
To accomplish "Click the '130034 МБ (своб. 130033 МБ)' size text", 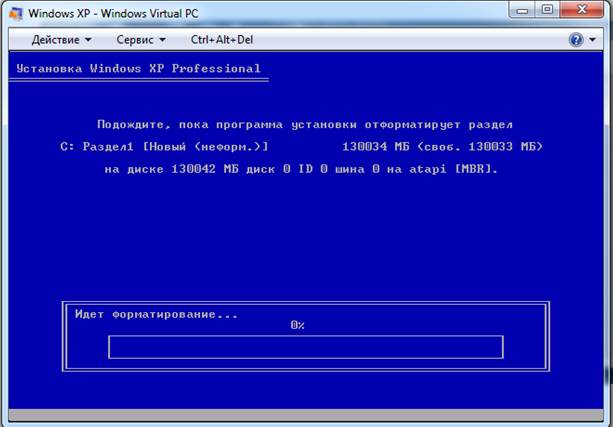I will tap(443, 147).
